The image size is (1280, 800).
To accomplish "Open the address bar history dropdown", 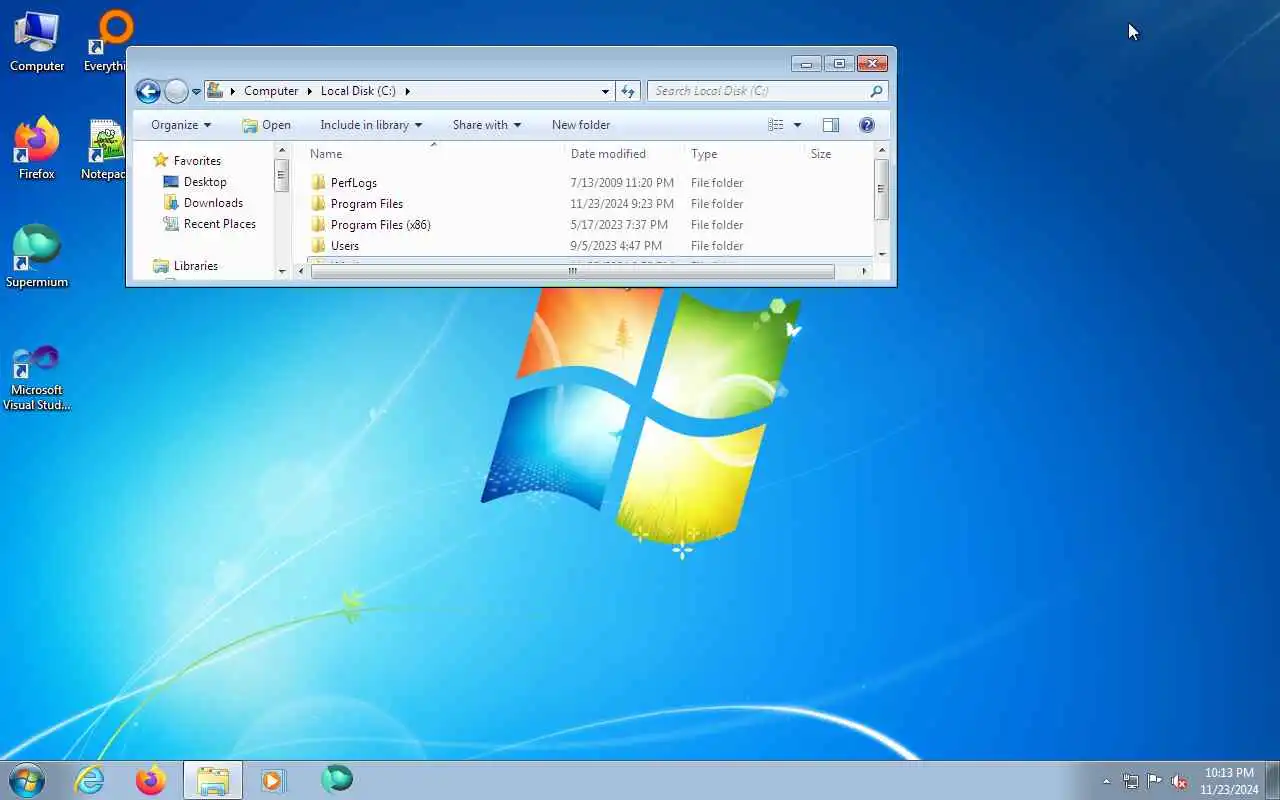I will click(605, 91).
